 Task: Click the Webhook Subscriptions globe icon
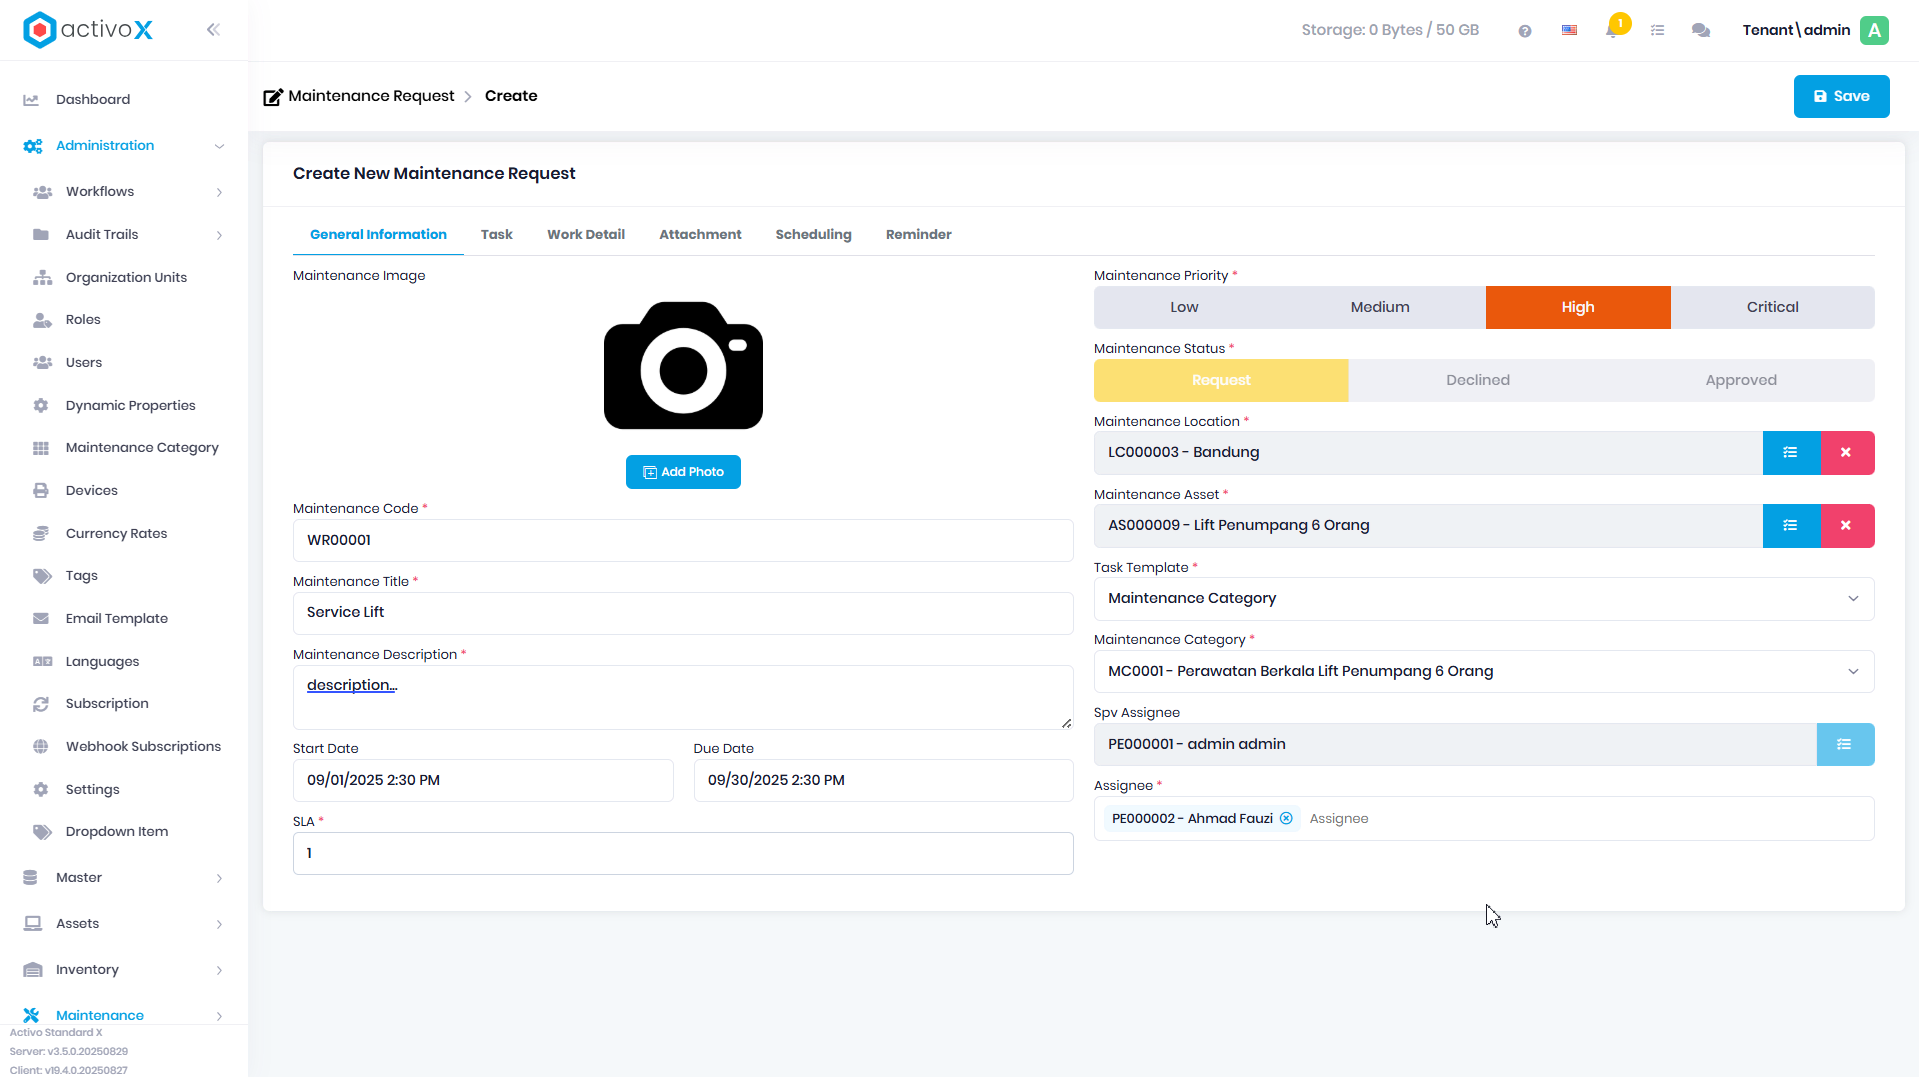pos(41,747)
